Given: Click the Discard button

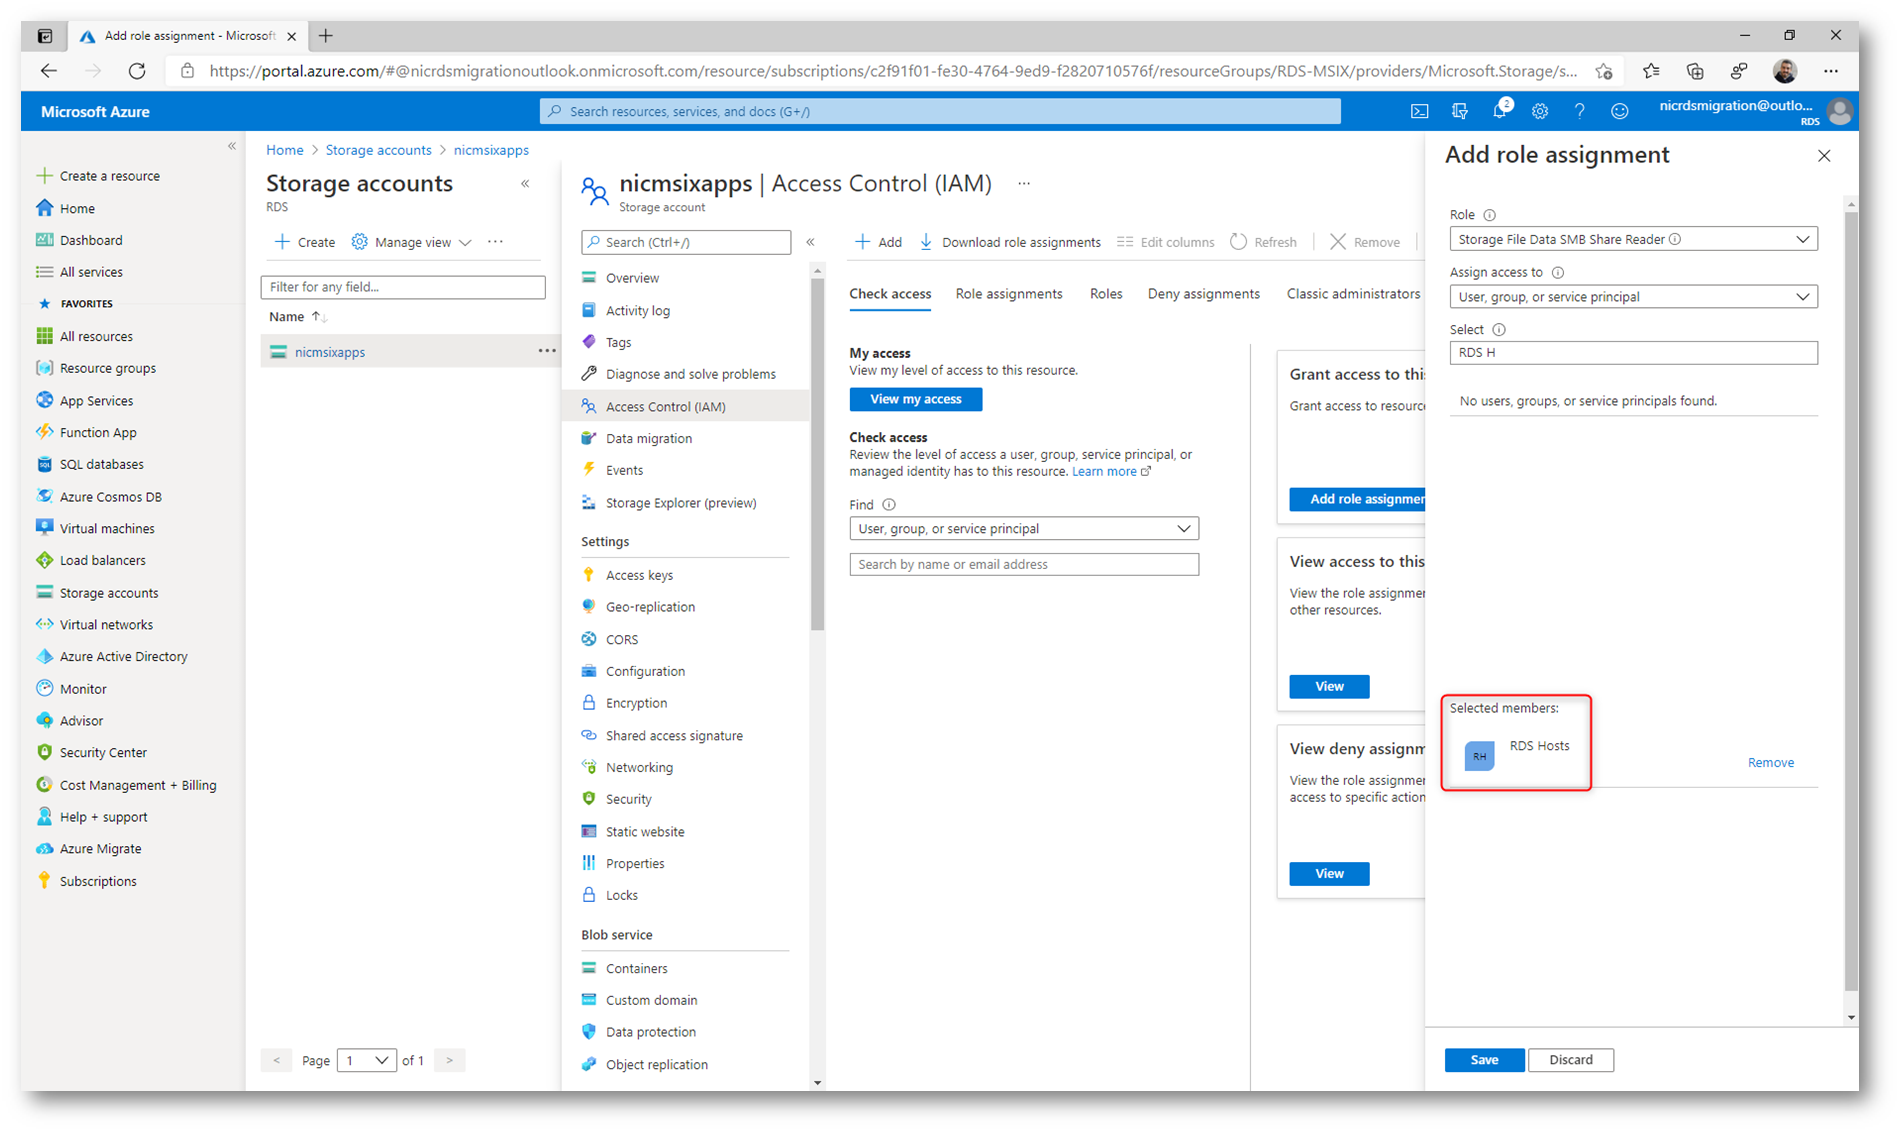Looking at the screenshot, I should coord(1571,1060).
